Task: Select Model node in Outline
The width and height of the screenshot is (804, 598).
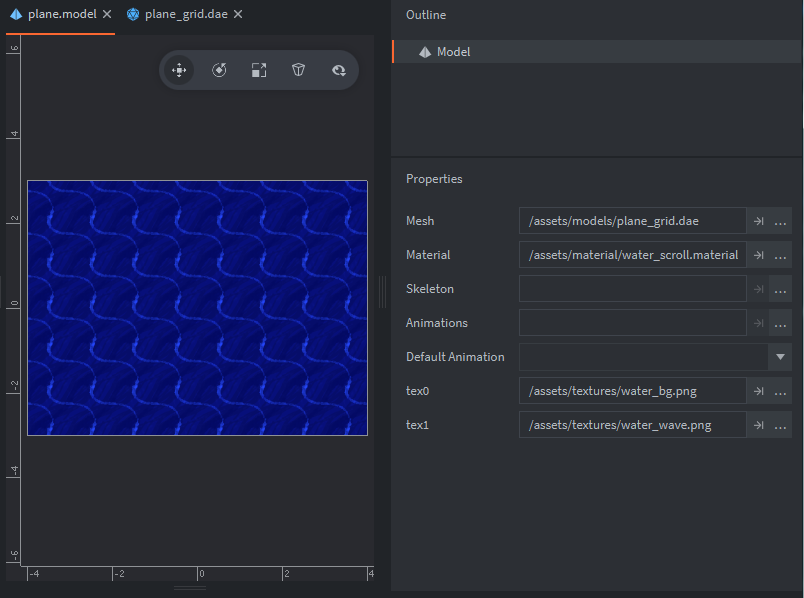Action: [453, 52]
